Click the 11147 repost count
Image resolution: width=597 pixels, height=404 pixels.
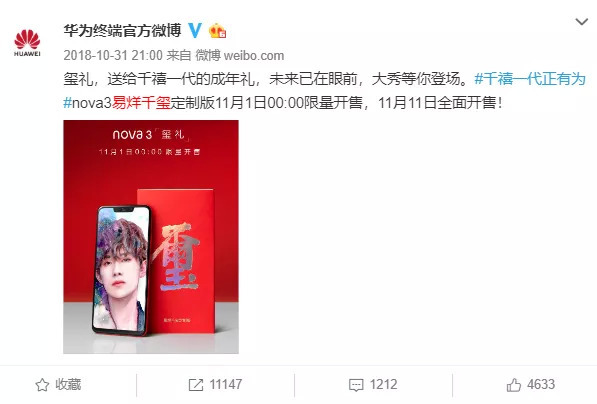click(x=225, y=384)
